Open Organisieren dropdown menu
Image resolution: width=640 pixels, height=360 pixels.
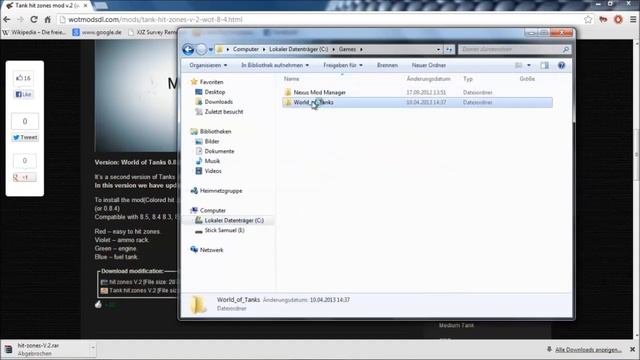coord(208,65)
